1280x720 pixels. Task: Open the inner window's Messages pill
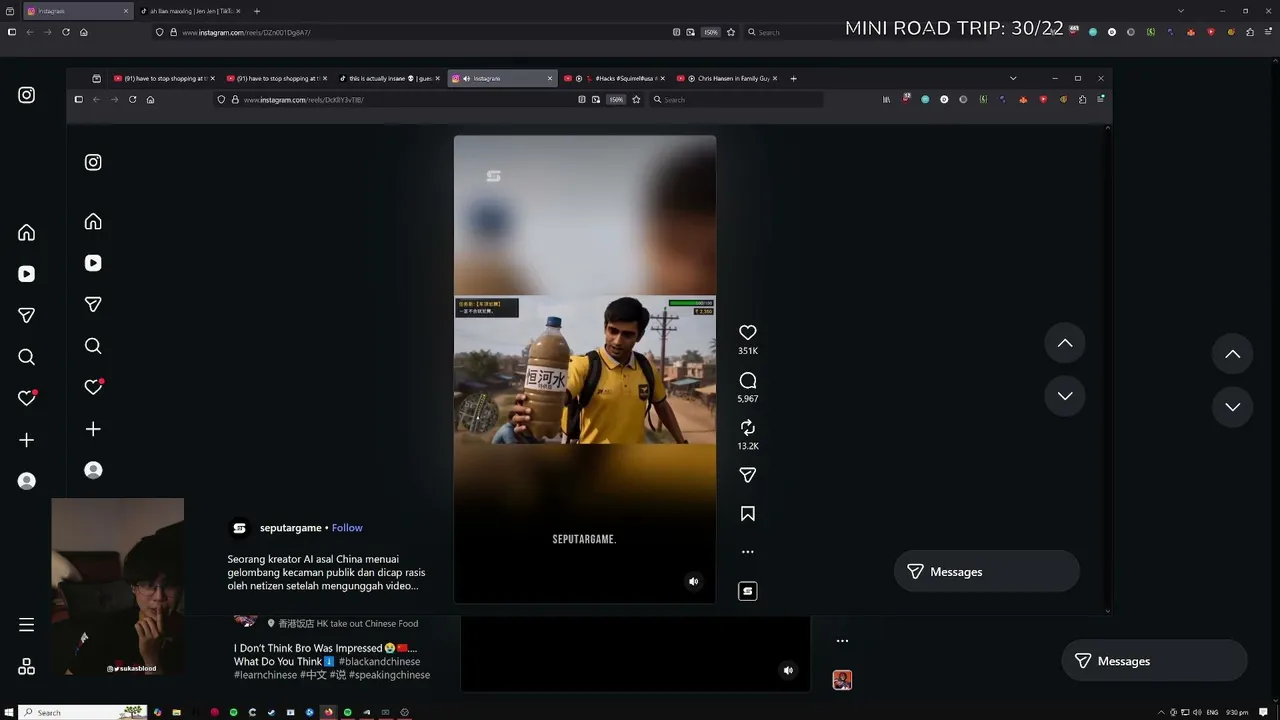point(987,572)
